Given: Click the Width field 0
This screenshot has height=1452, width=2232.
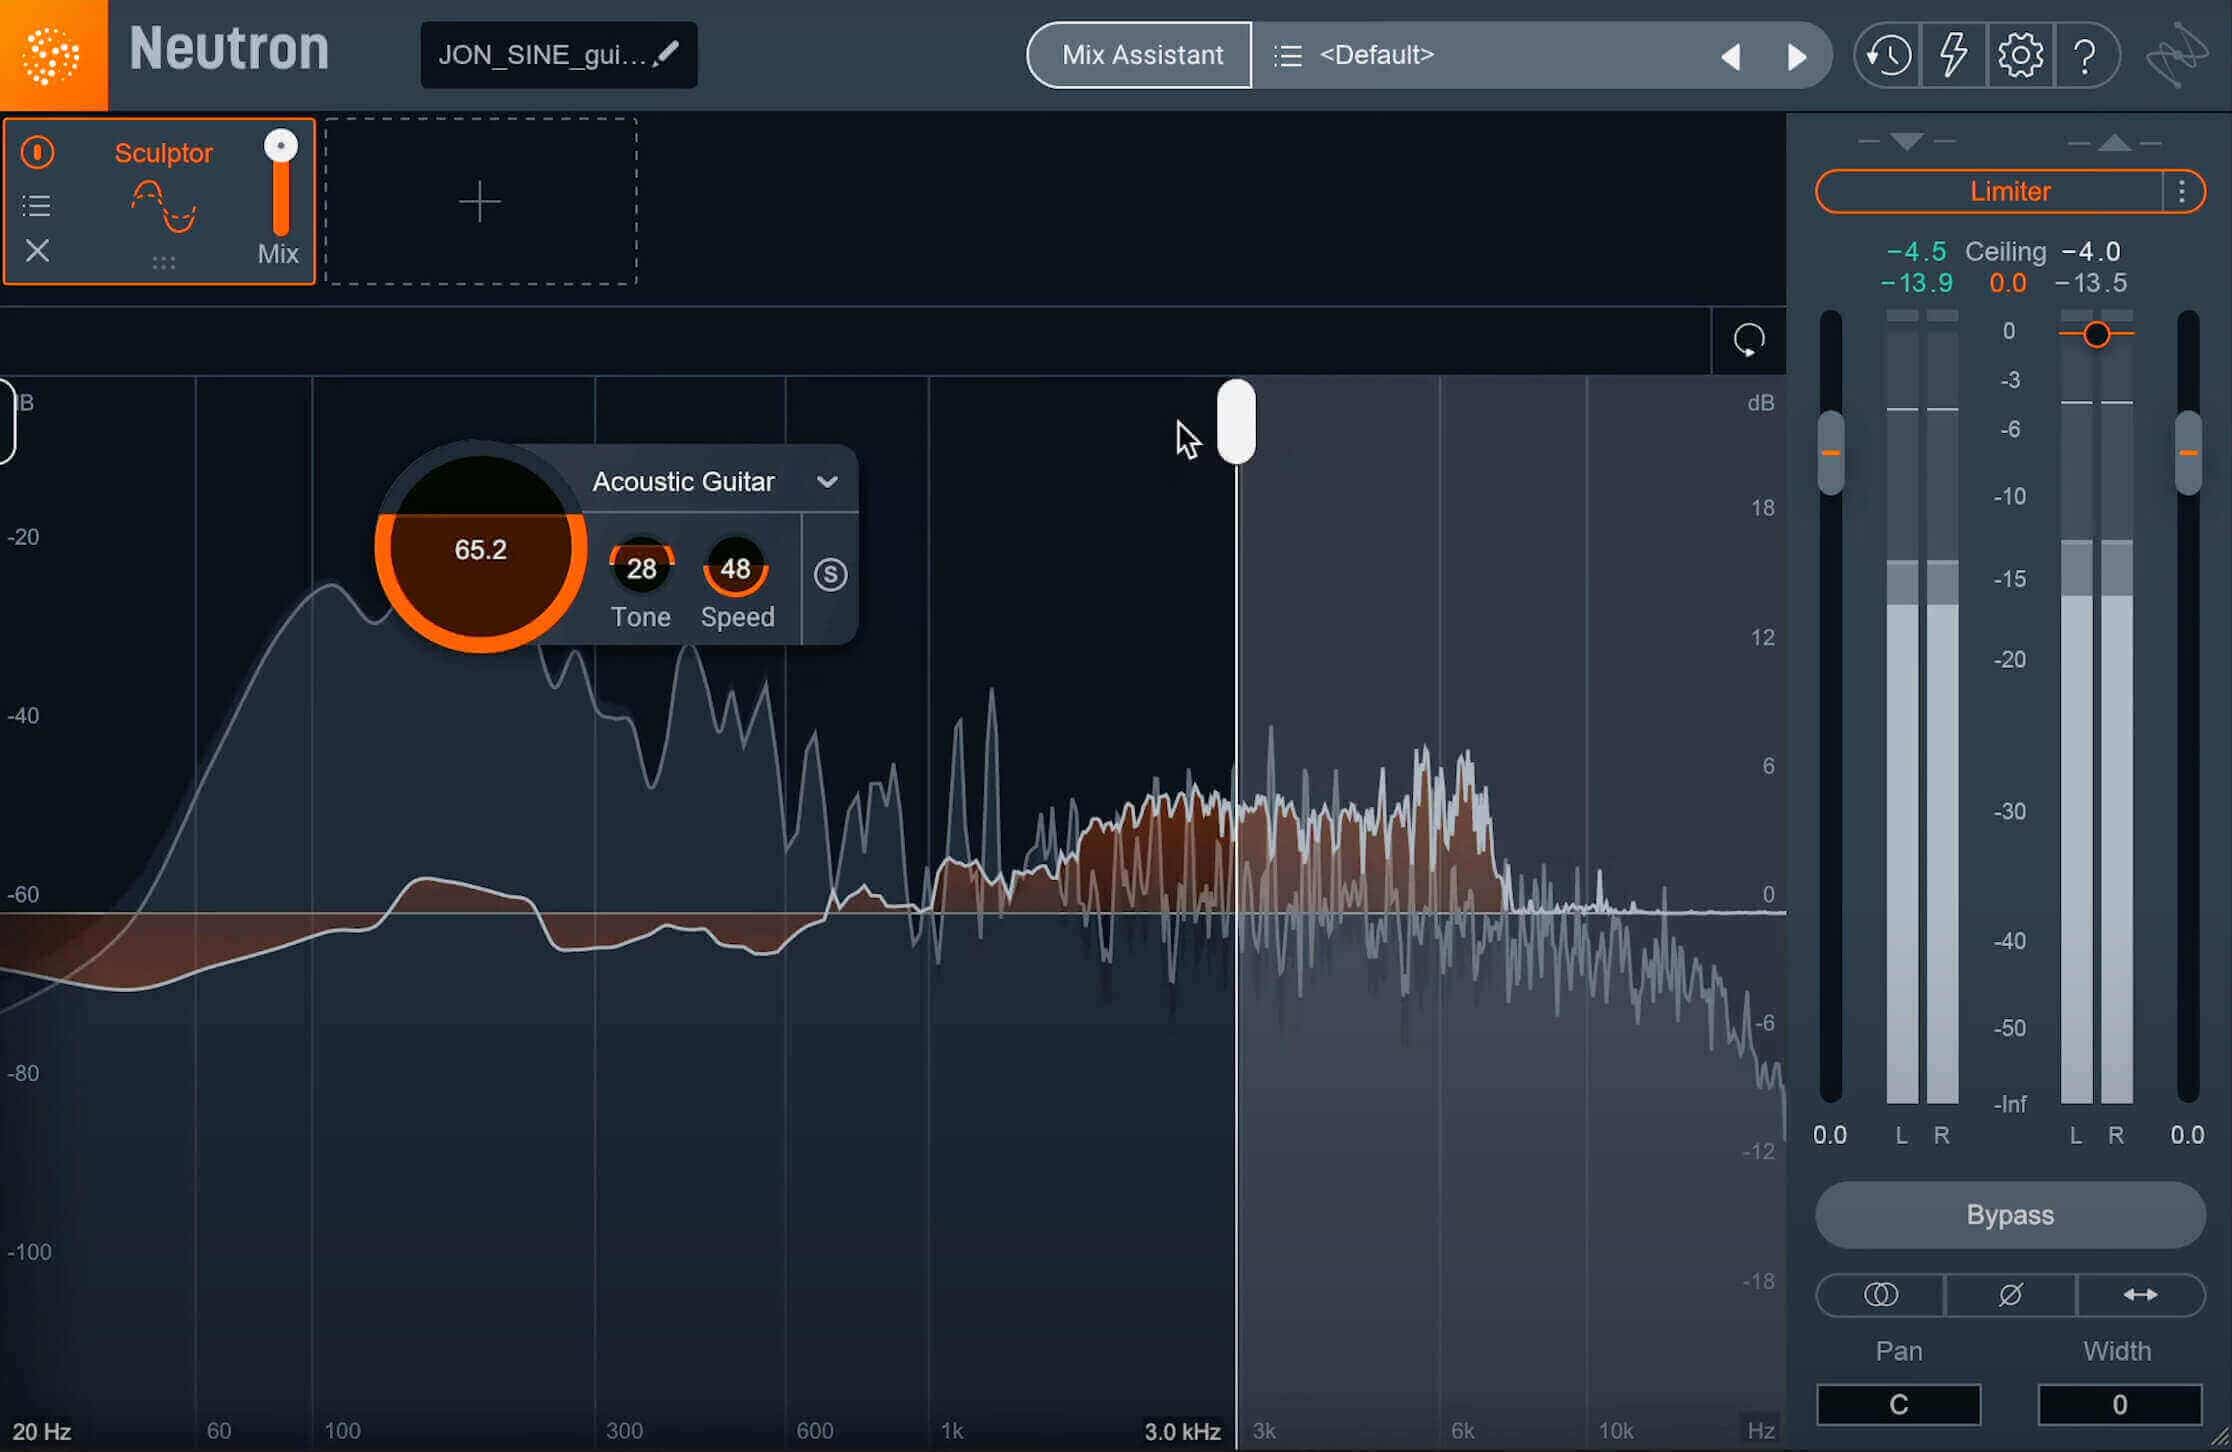Looking at the screenshot, I should tap(2119, 1405).
